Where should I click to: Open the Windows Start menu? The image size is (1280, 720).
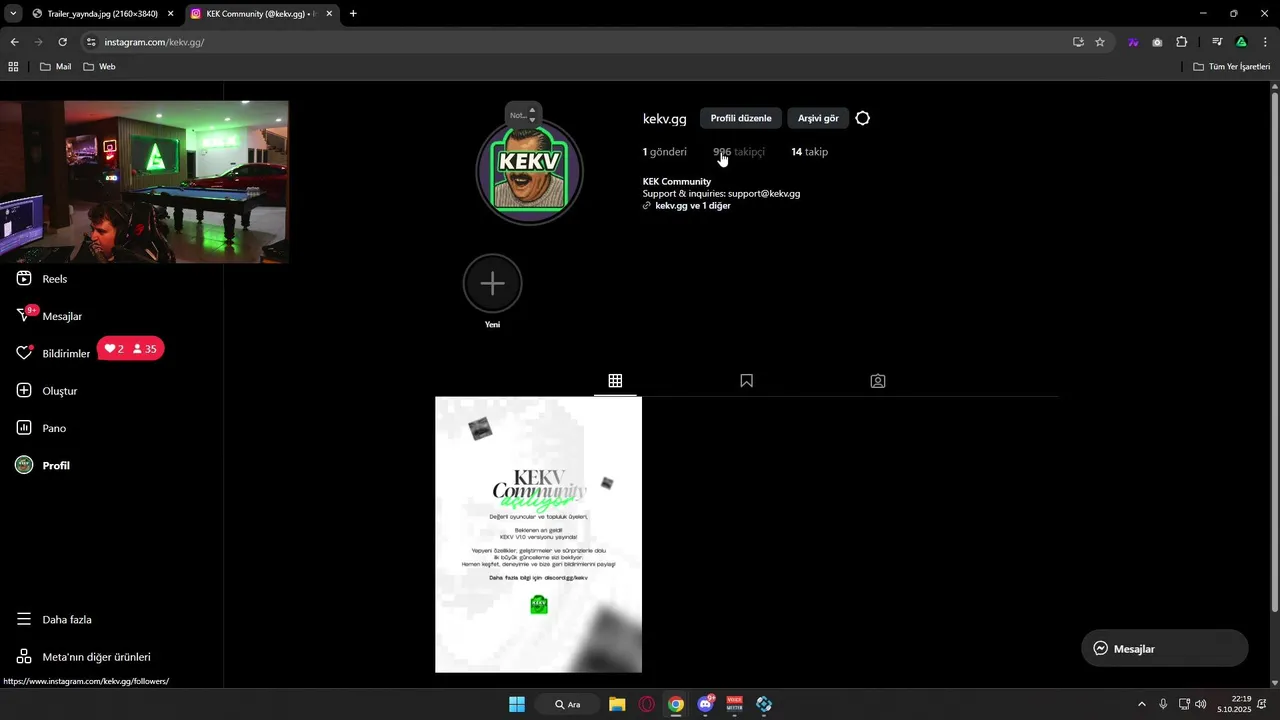click(x=517, y=704)
